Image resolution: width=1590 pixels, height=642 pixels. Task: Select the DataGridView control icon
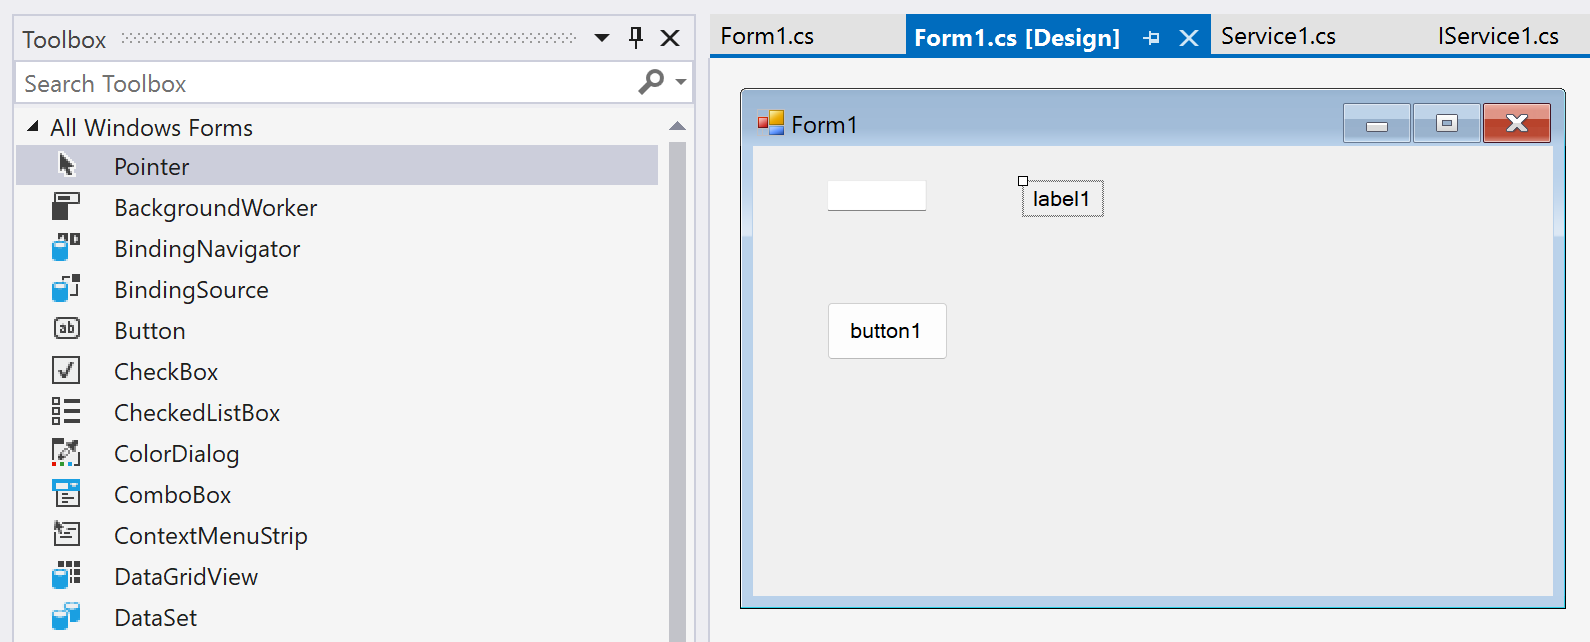(66, 576)
